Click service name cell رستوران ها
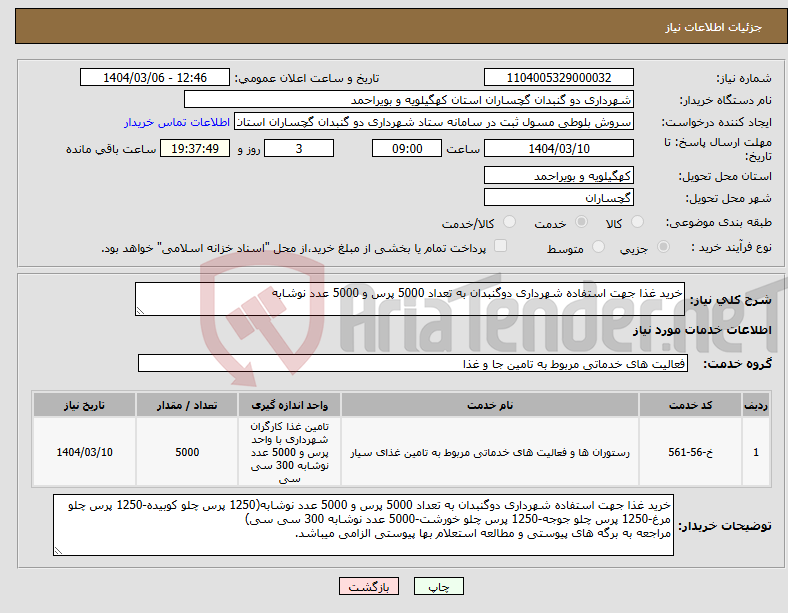788x613 pixels. click(x=489, y=452)
